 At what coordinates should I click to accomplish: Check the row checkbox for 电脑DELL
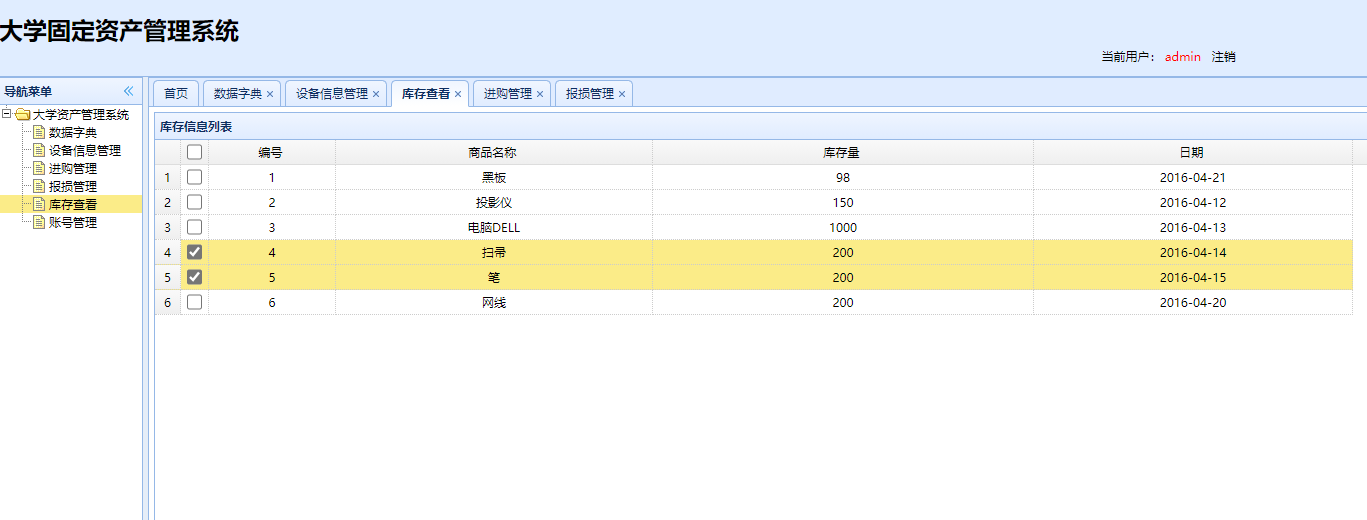click(x=194, y=227)
